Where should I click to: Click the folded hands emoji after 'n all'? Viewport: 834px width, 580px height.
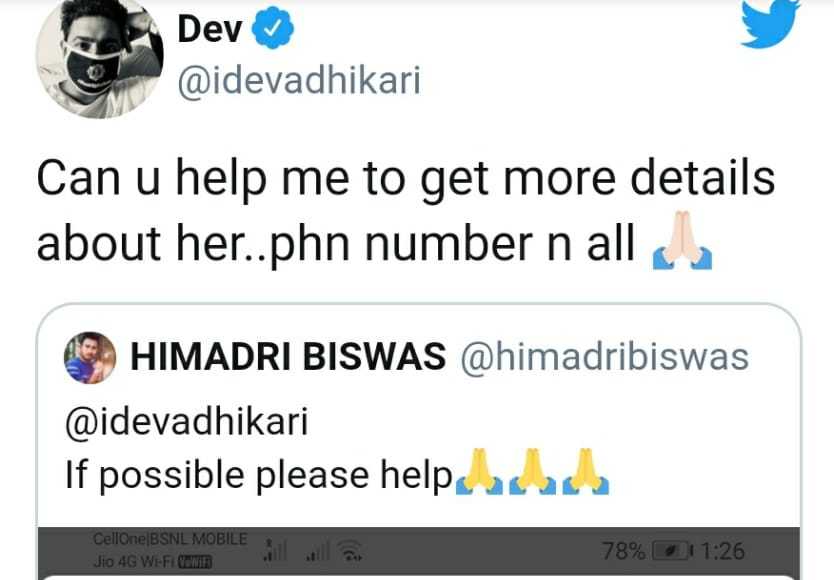coord(682,241)
